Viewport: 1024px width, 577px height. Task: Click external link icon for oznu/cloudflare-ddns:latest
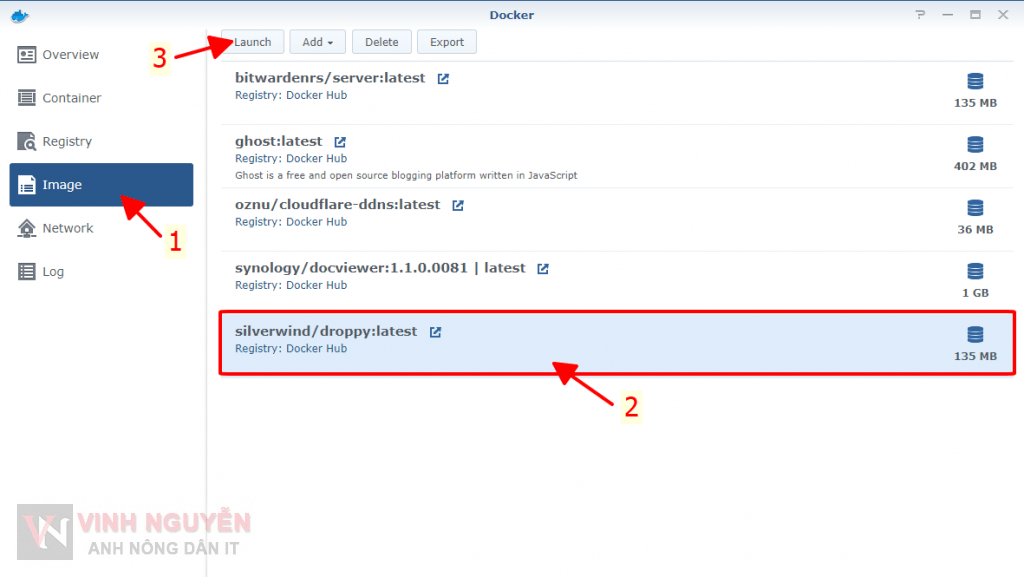458,205
